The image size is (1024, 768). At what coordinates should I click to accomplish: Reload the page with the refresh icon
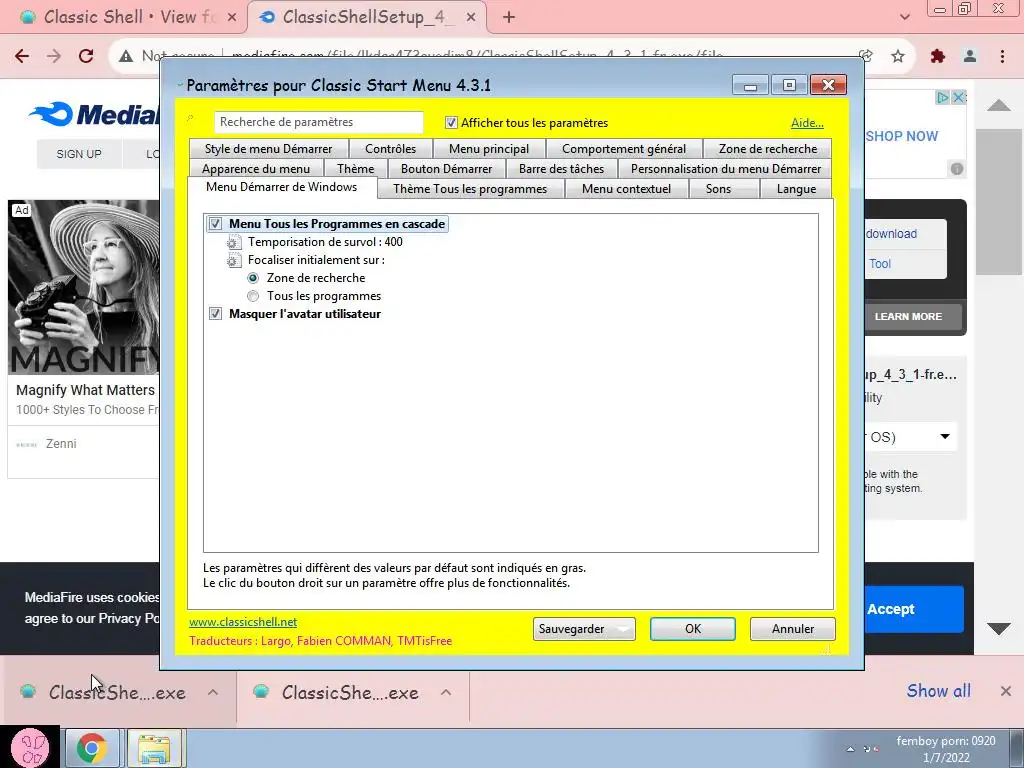(x=86, y=56)
